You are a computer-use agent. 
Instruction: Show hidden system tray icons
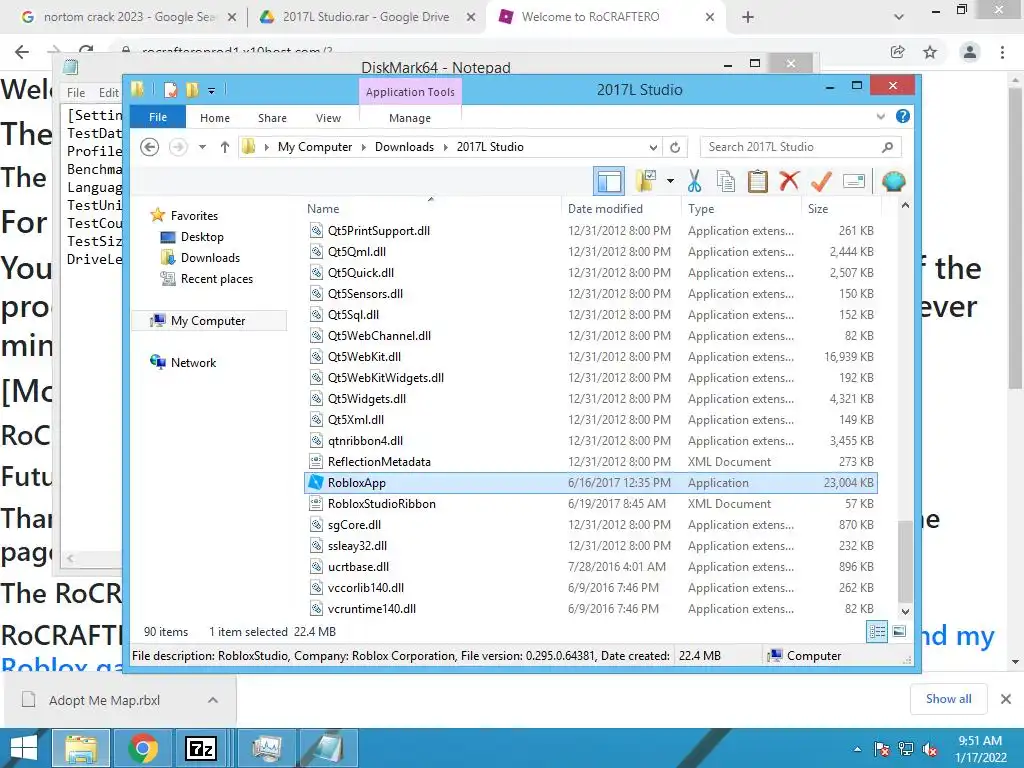(x=857, y=749)
